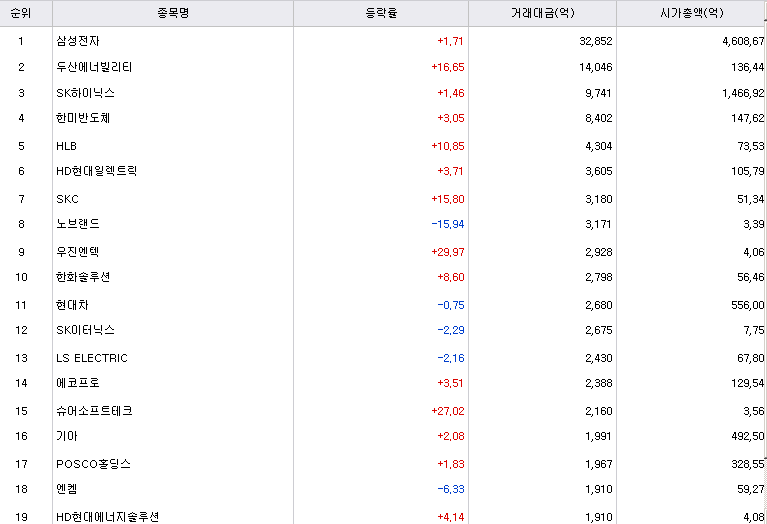Viewport: 767px width, 524px height.
Task: Click change rate +27,02
Action: (448, 410)
